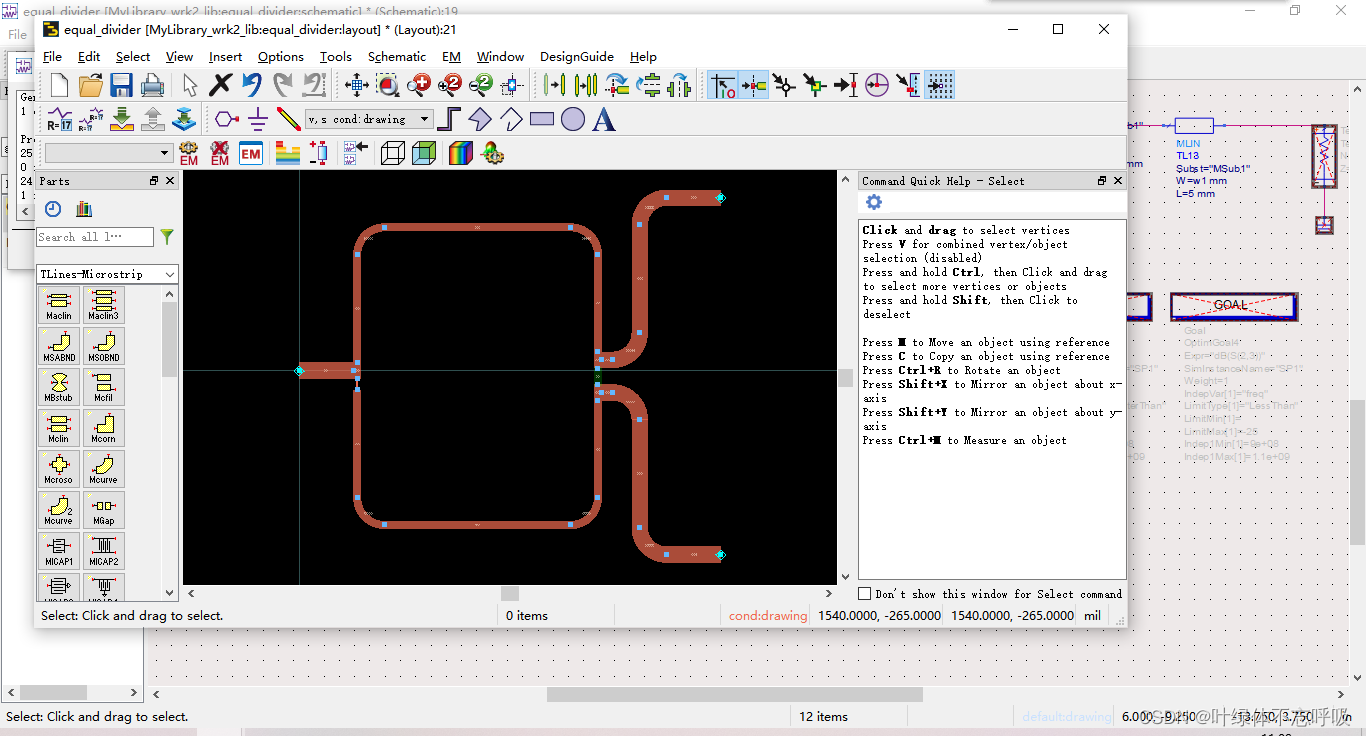Image resolution: width=1366 pixels, height=736 pixels.
Task: Toggle the grid snap mode button
Action: (x=939, y=85)
